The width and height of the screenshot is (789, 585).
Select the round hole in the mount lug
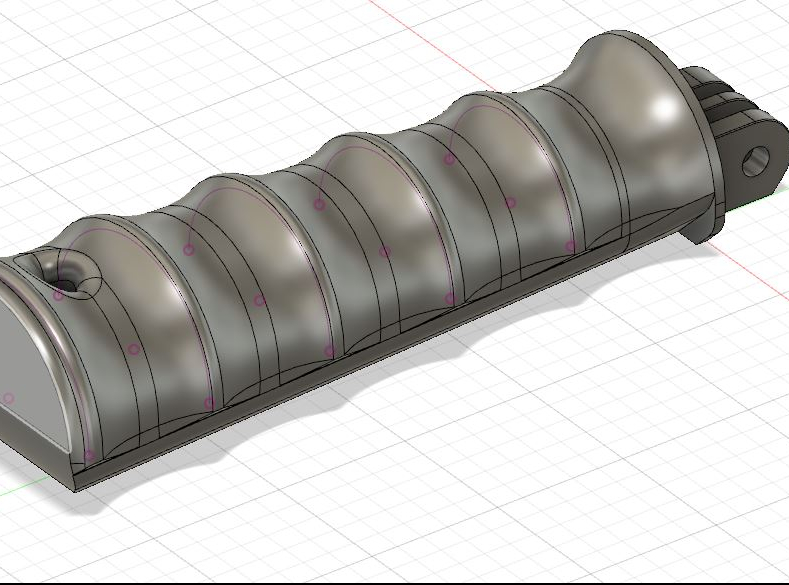pyautogui.click(x=757, y=161)
